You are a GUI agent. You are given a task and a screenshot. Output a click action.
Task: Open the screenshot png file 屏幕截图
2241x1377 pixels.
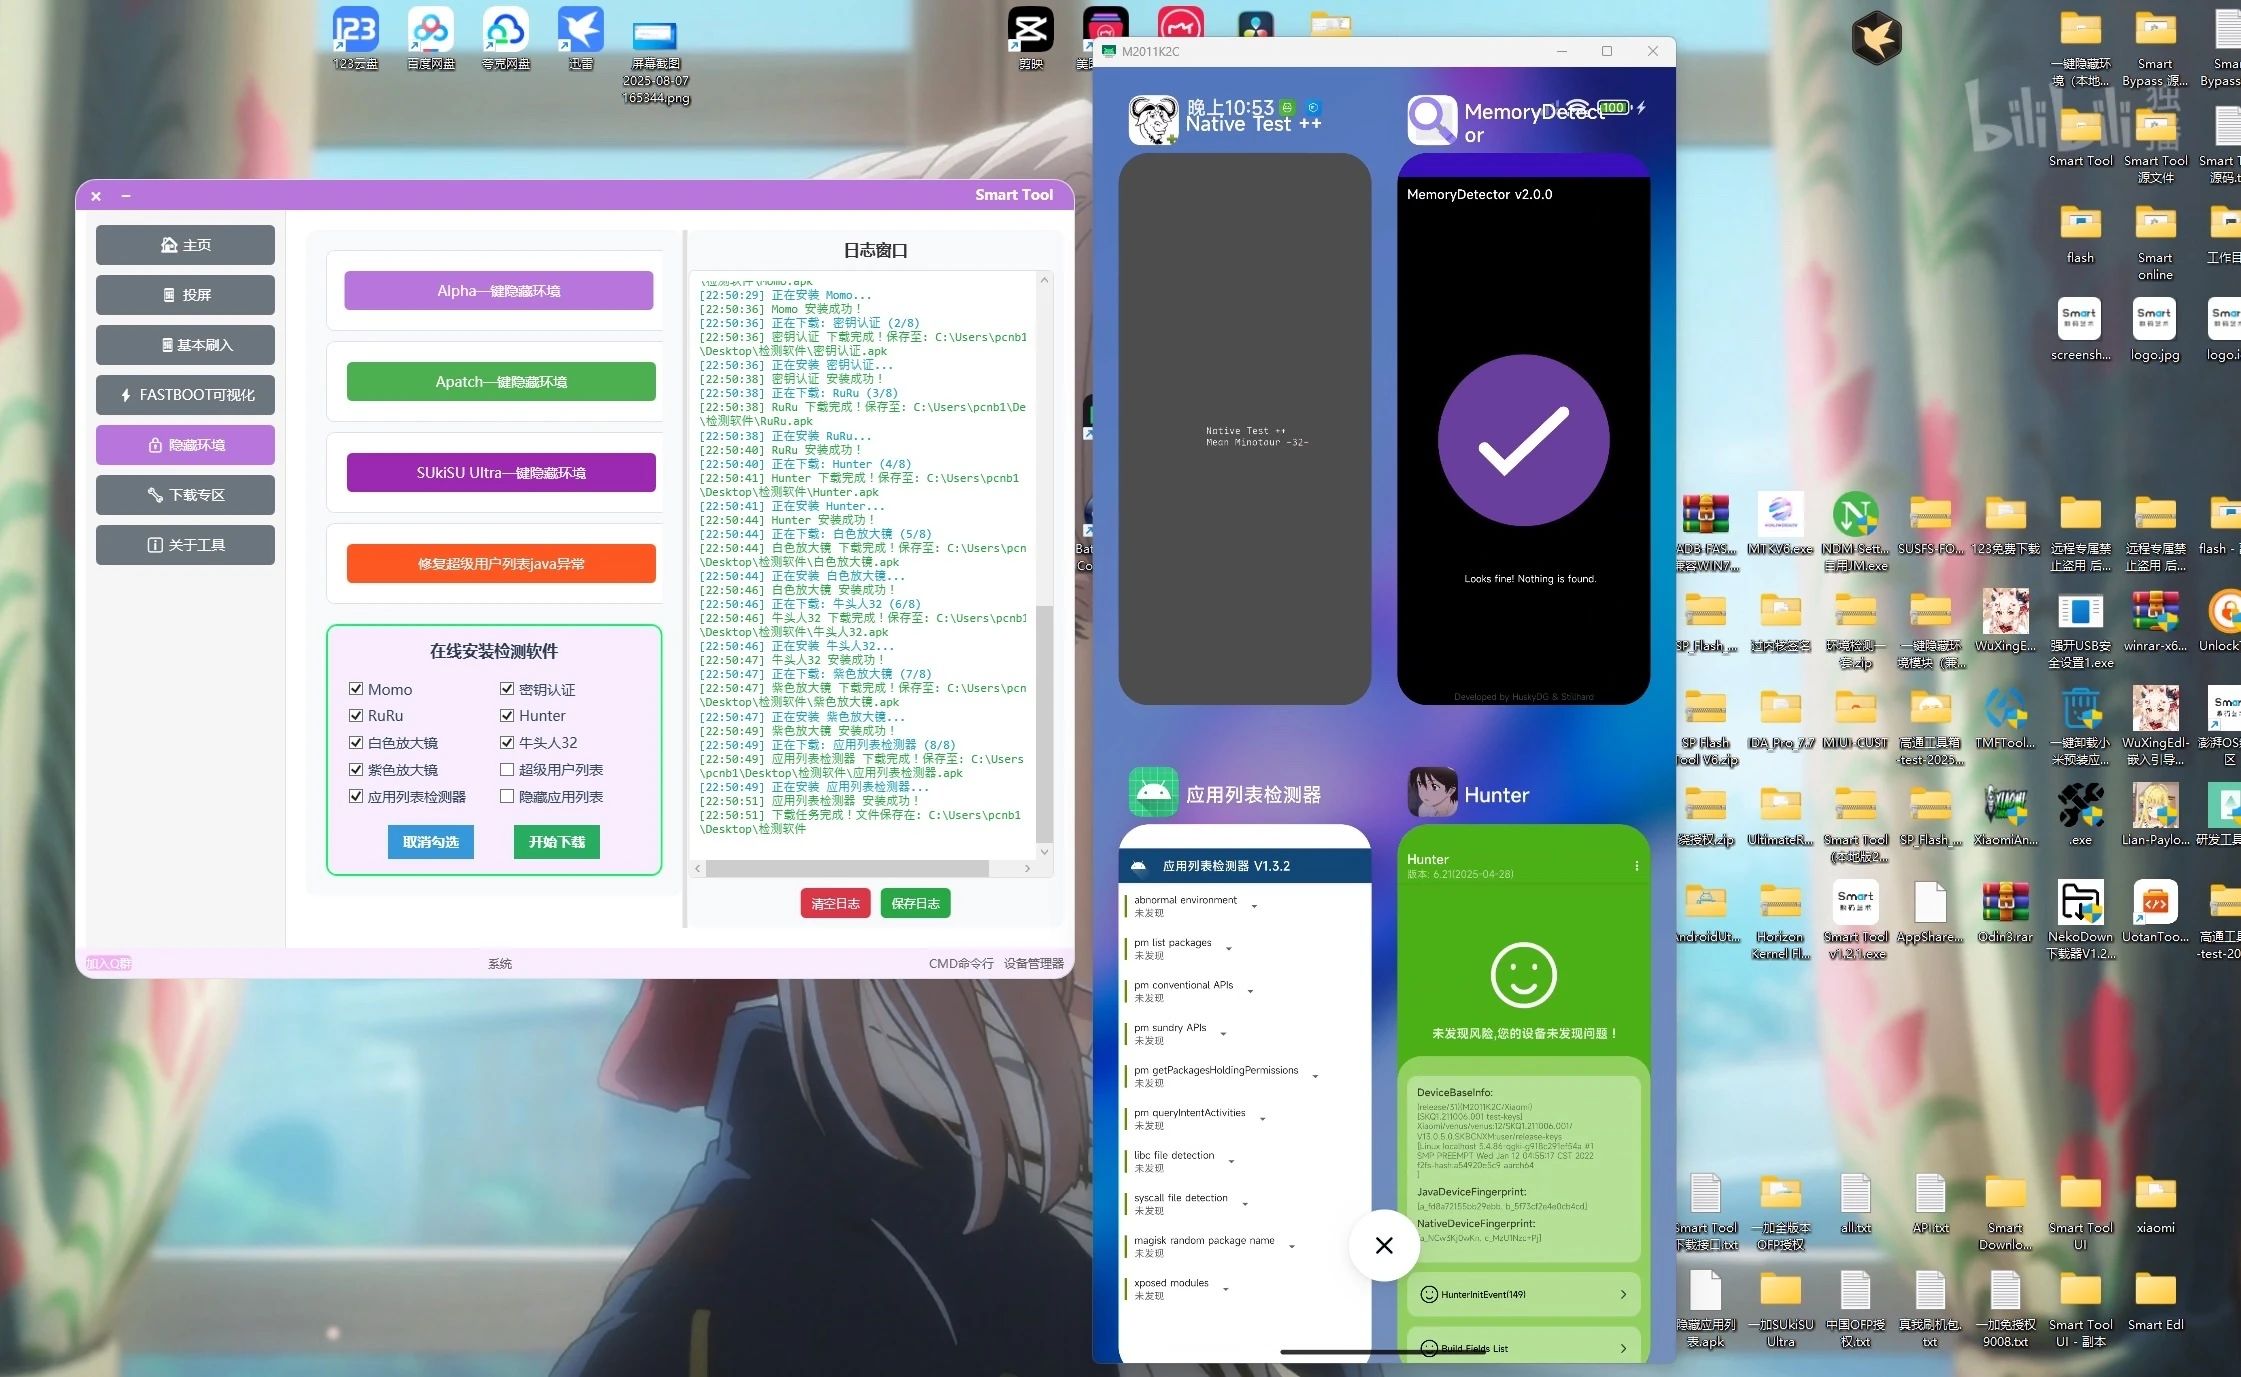click(x=656, y=62)
